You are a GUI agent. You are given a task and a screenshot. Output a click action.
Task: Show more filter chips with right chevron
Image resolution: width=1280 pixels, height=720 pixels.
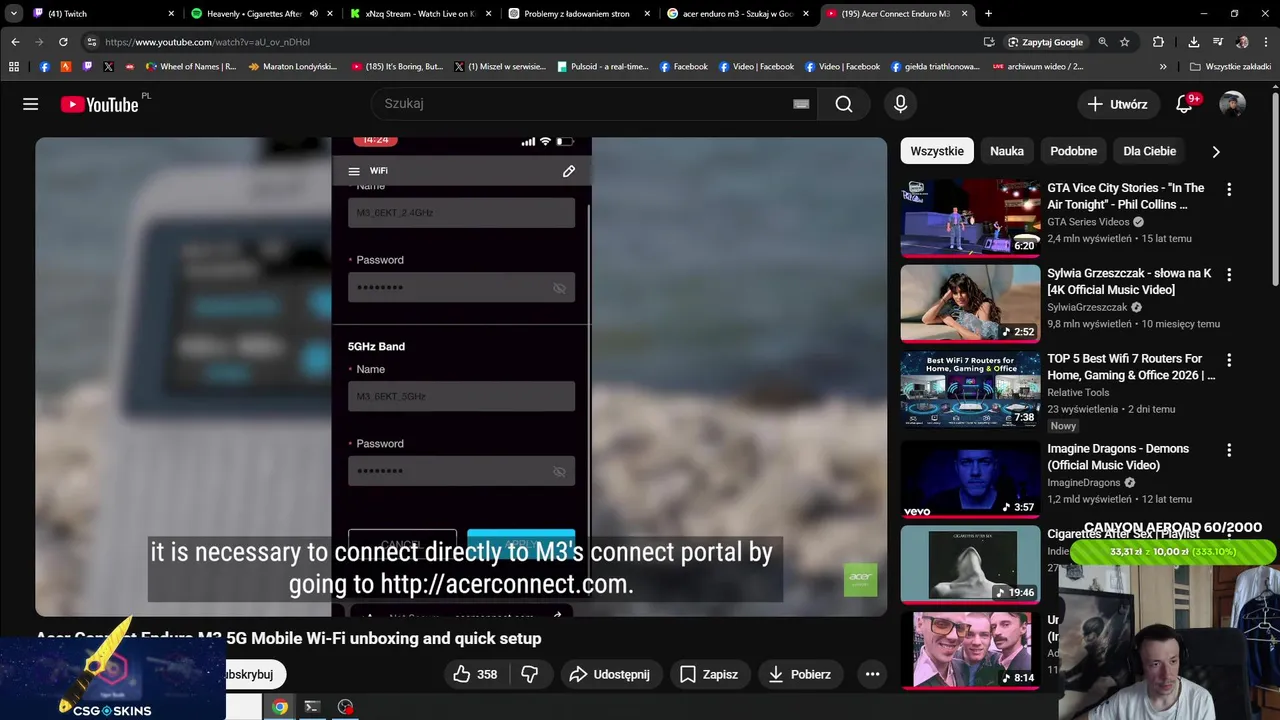click(x=1216, y=151)
